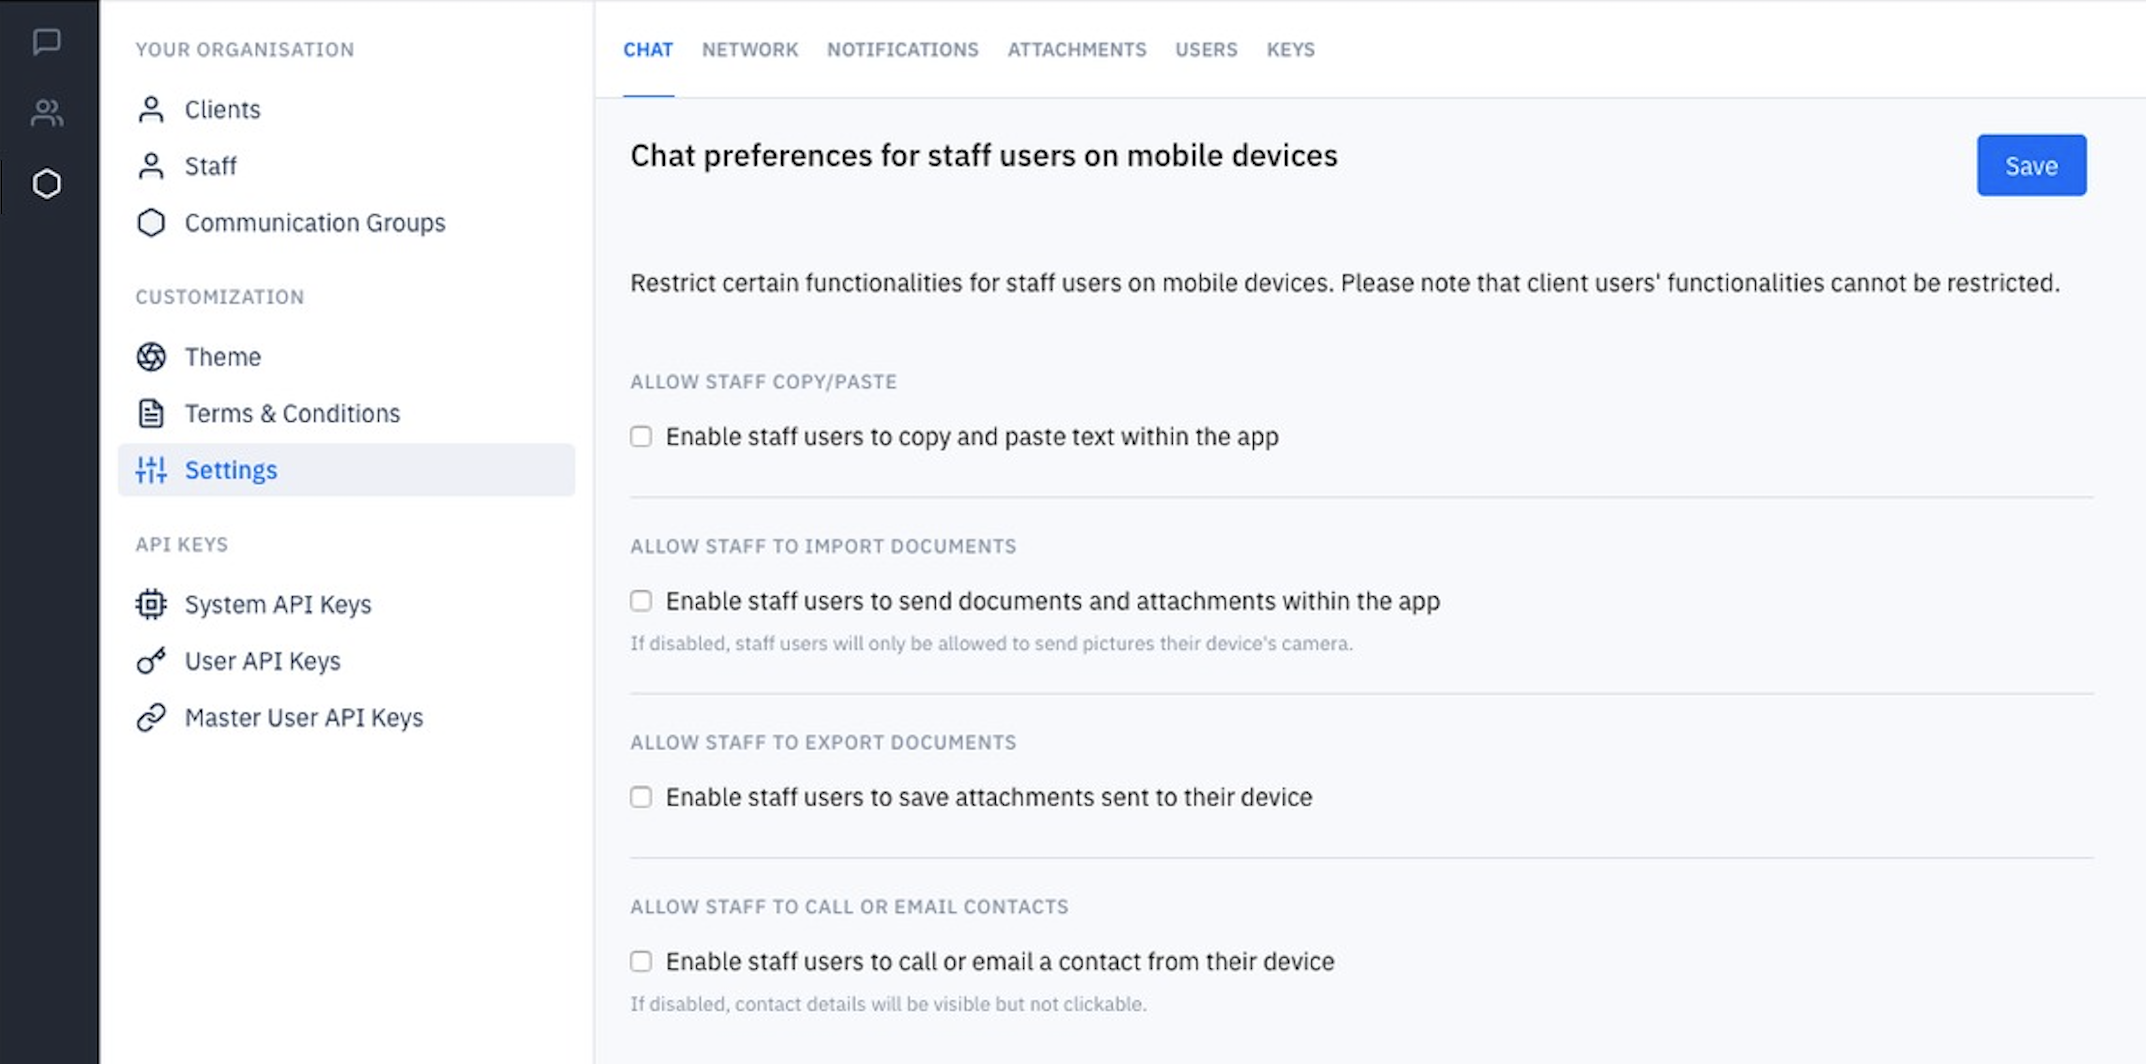Open the chat bubble icon in dark rail
This screenshot has width=2146, height=1064.
(47, 42)
